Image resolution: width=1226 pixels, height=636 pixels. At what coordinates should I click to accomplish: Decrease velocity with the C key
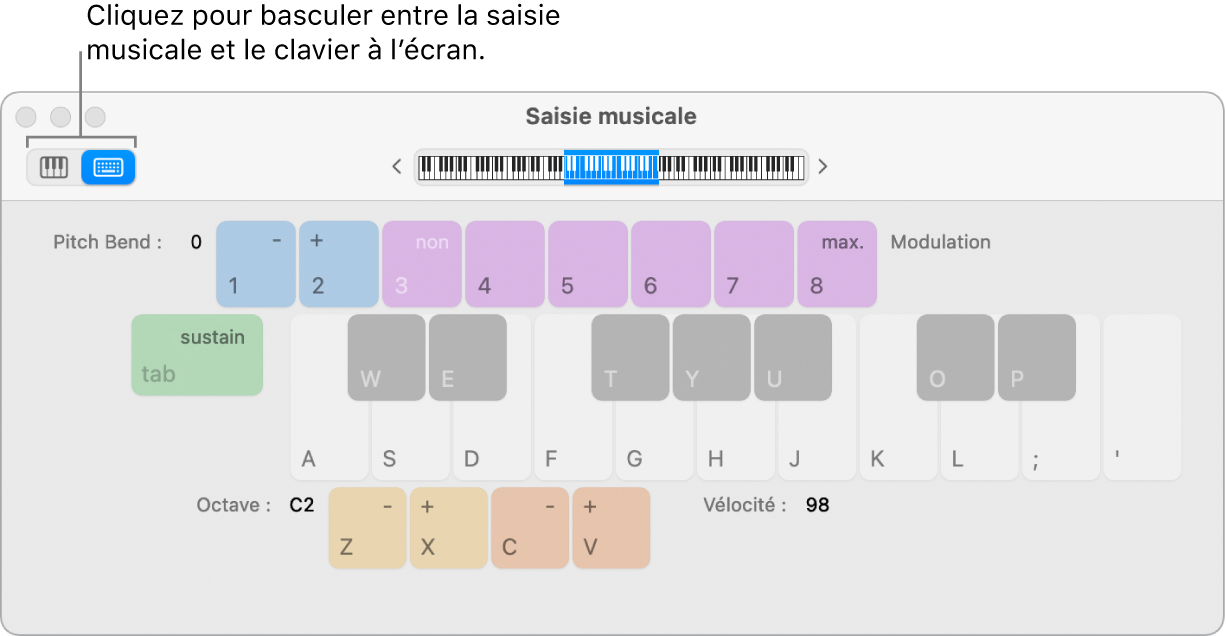529,528
